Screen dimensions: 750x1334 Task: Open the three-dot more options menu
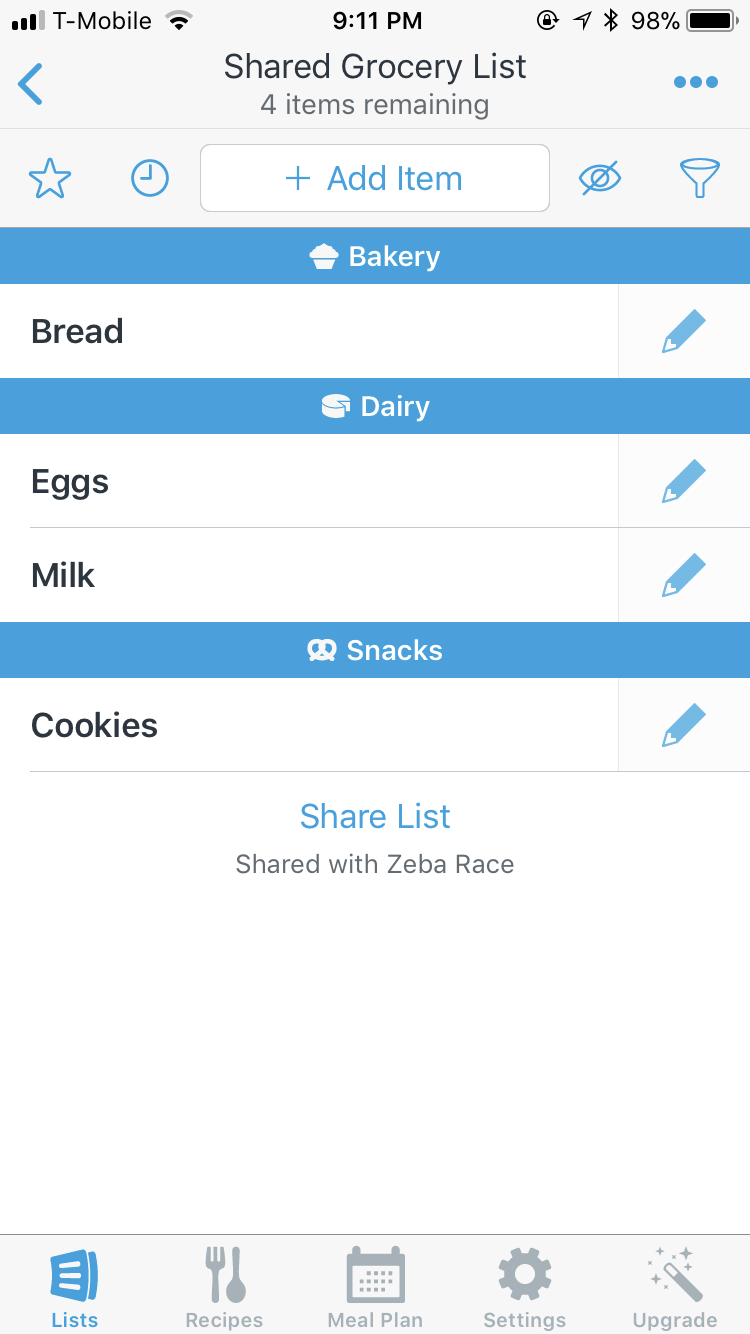[x=696, y=82]
